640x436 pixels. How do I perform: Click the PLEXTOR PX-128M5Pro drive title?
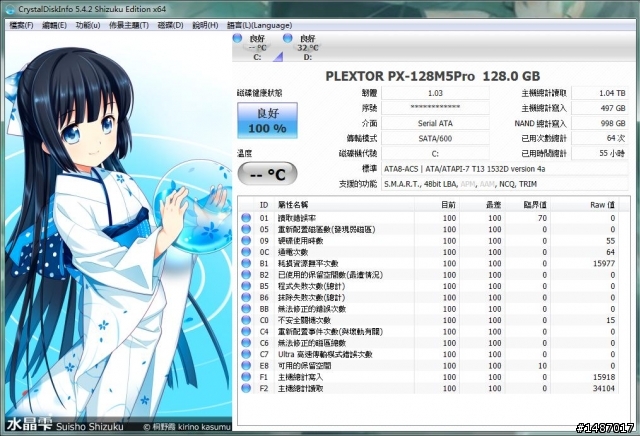433,76
